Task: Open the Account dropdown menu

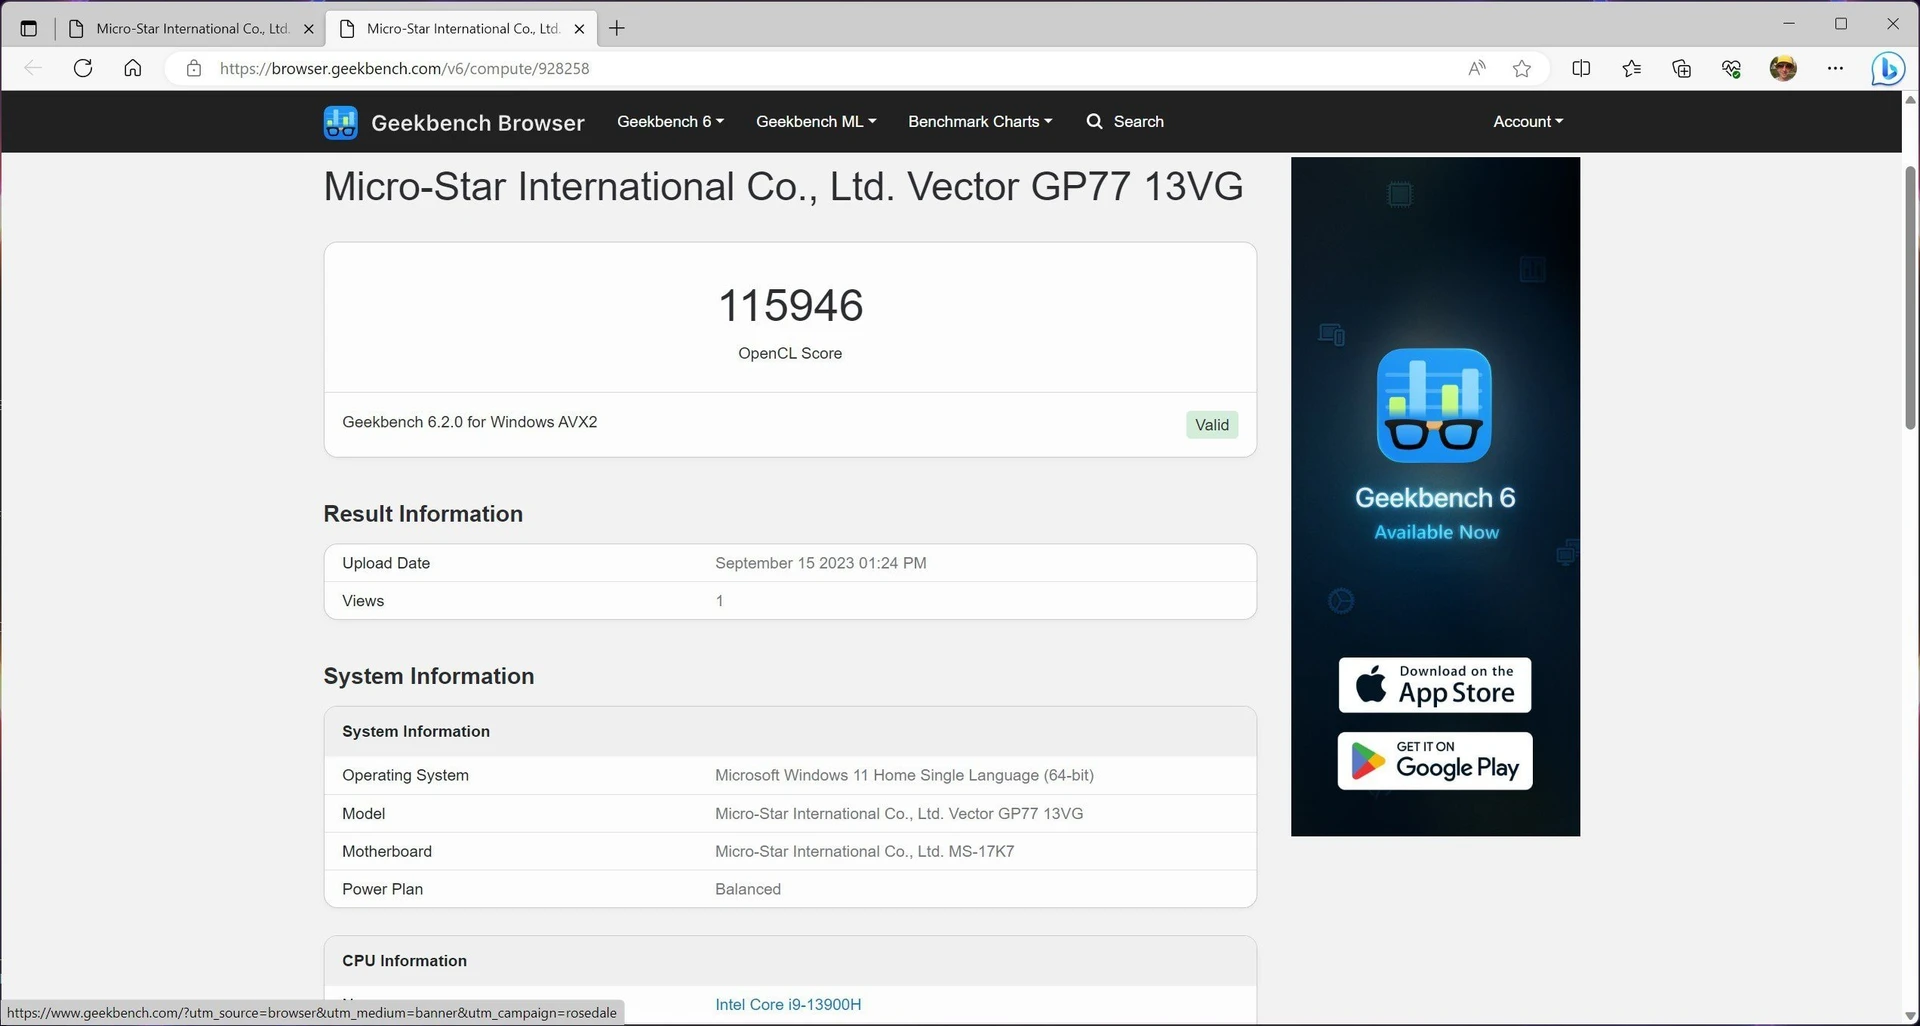Action: (x=1528, y=121)
